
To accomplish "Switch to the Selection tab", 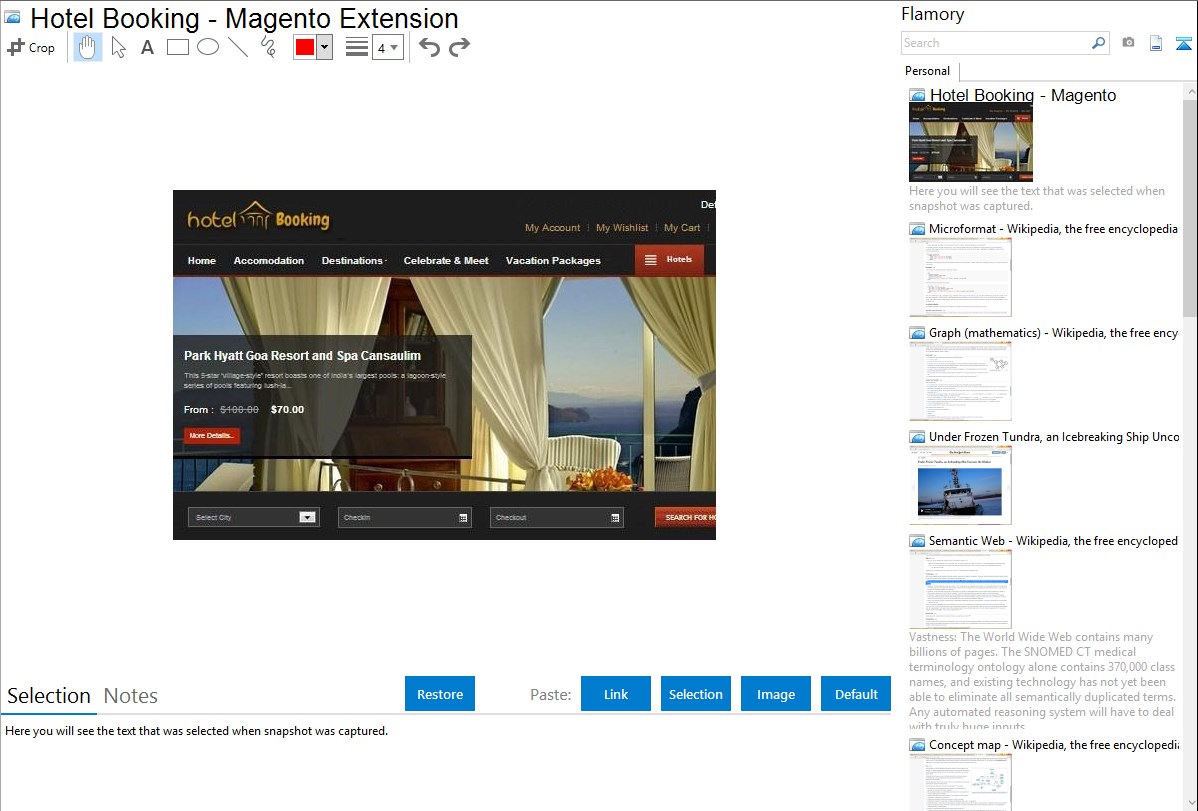I will coord(49,696).
